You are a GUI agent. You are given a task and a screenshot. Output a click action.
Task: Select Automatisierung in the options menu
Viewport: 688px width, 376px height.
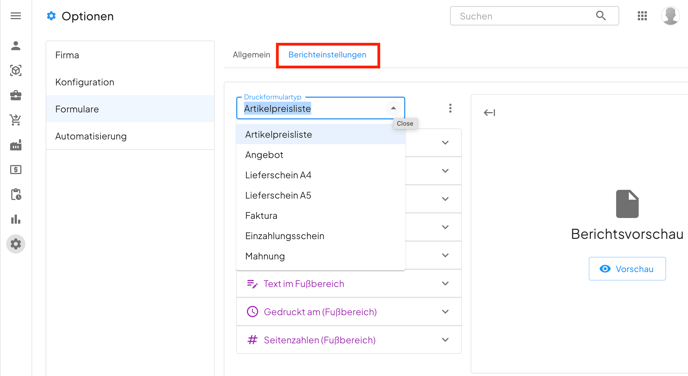130,136
